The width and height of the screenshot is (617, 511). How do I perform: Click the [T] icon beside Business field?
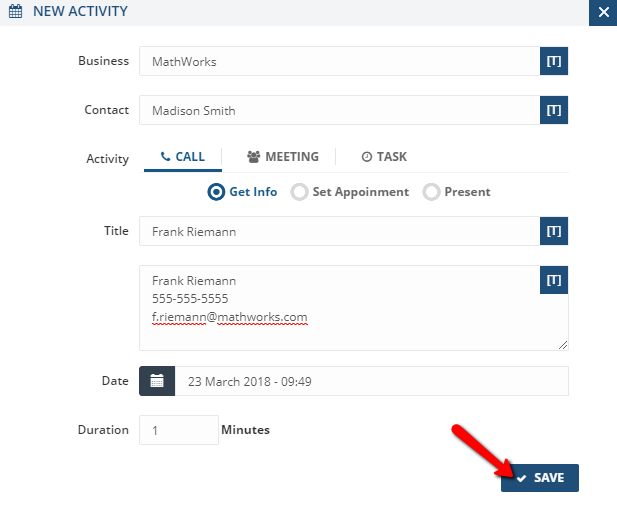coord(554,61)
